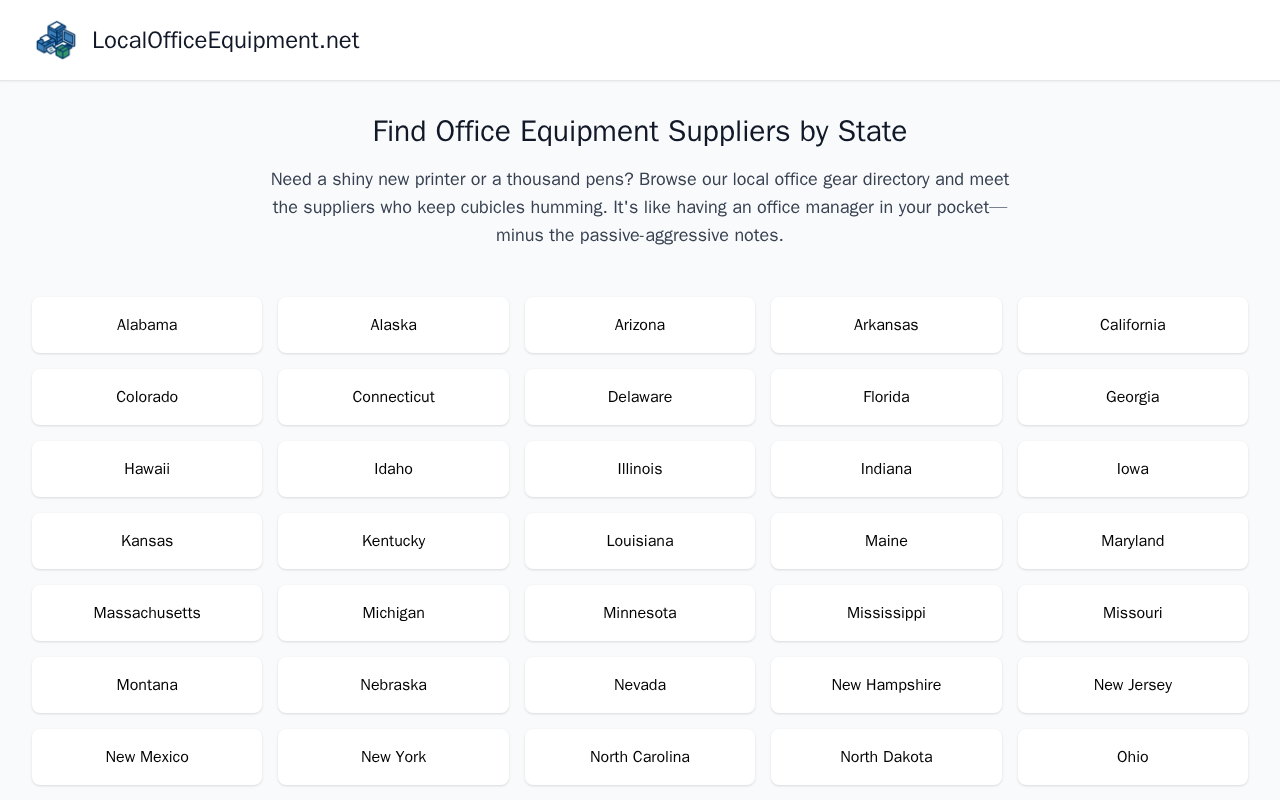Screen dimensions: 1280x800
Task: Open the LocalOfficeEquipment.net site title link
Action: (x=225, y=40)
